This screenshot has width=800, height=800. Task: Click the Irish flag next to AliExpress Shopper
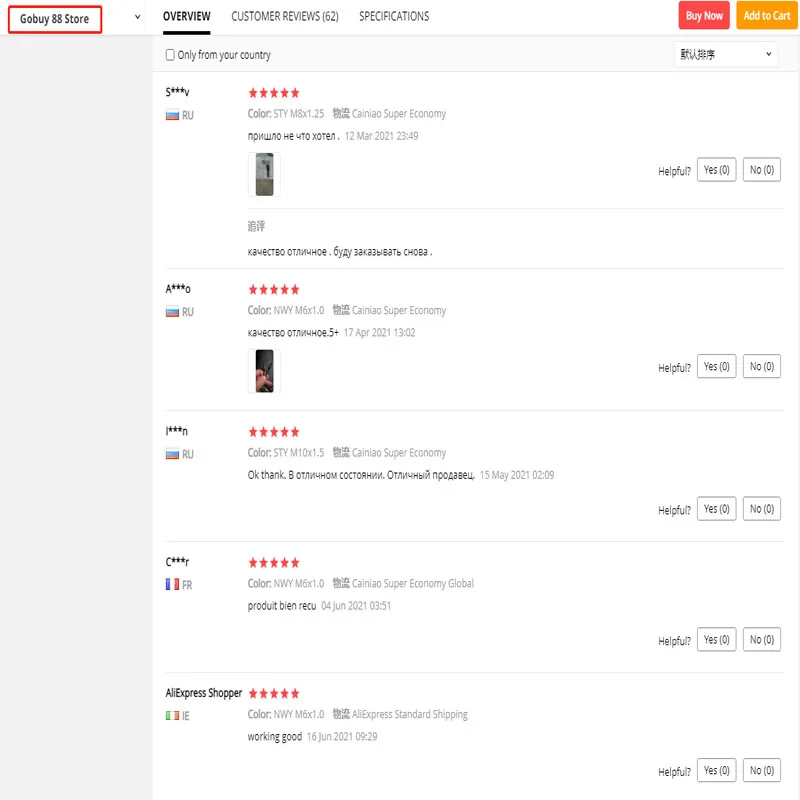(x=172, y=716)
